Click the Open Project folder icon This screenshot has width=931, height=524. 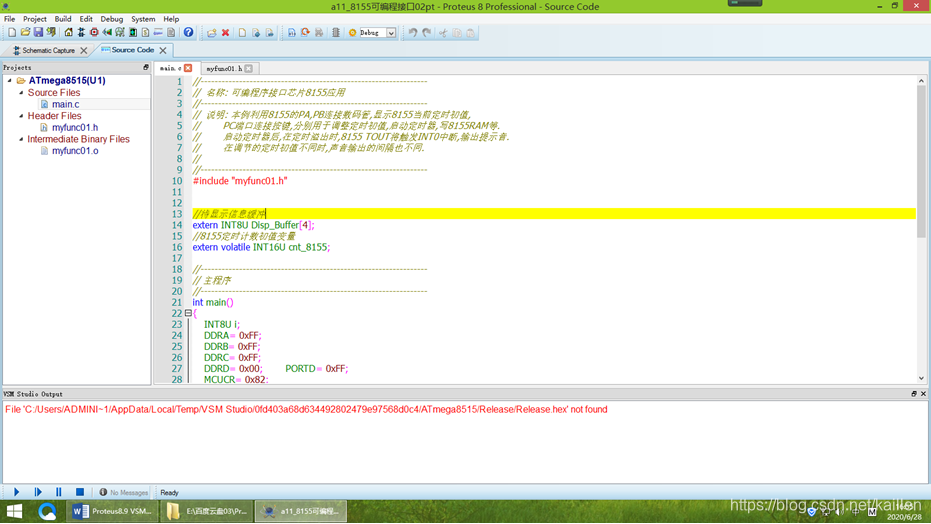click(x=26, y=33)
